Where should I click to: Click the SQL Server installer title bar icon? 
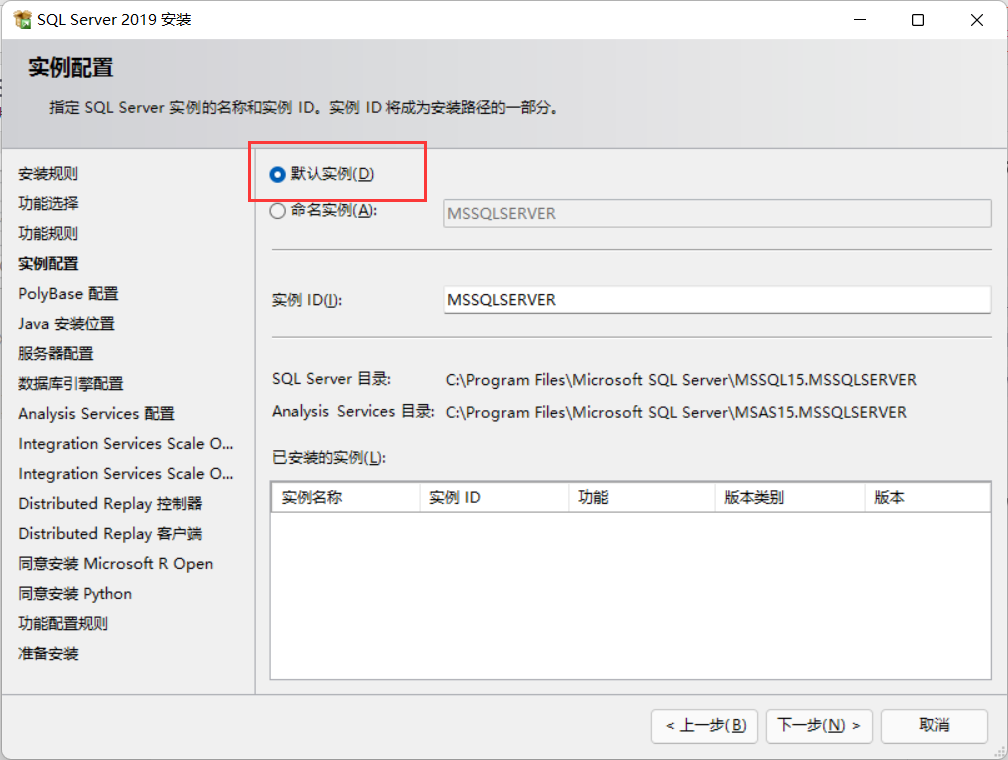pyautogui.click(x=24, y=18)
